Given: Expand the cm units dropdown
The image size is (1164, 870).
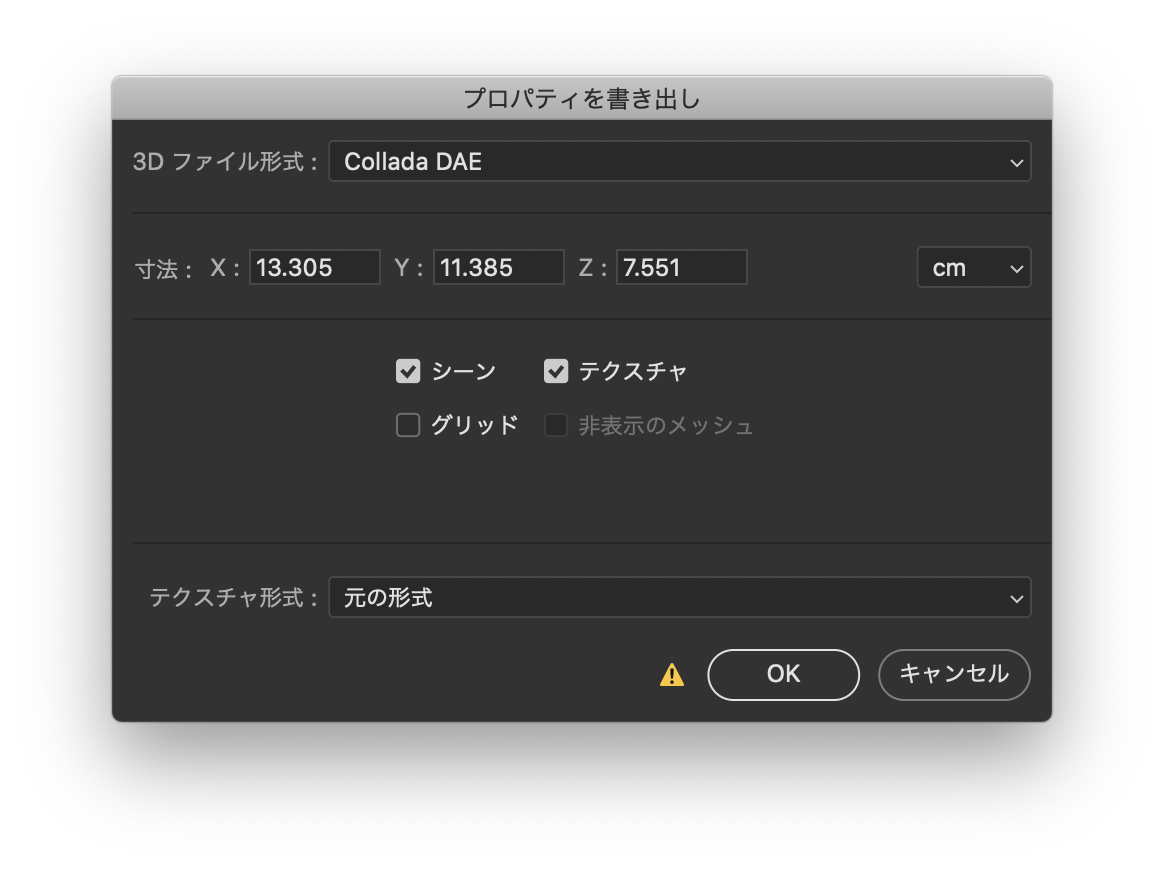Looking at the screenshot, I should coord(973,268).
